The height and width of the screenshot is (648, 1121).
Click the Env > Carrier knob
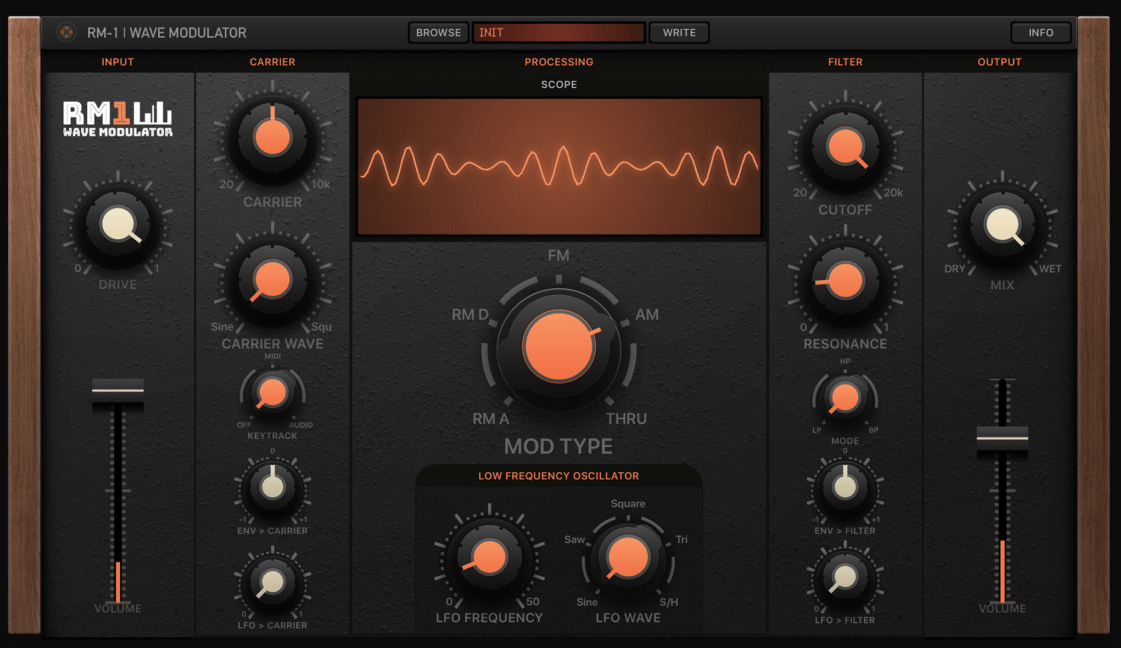[x=272, y=487]
